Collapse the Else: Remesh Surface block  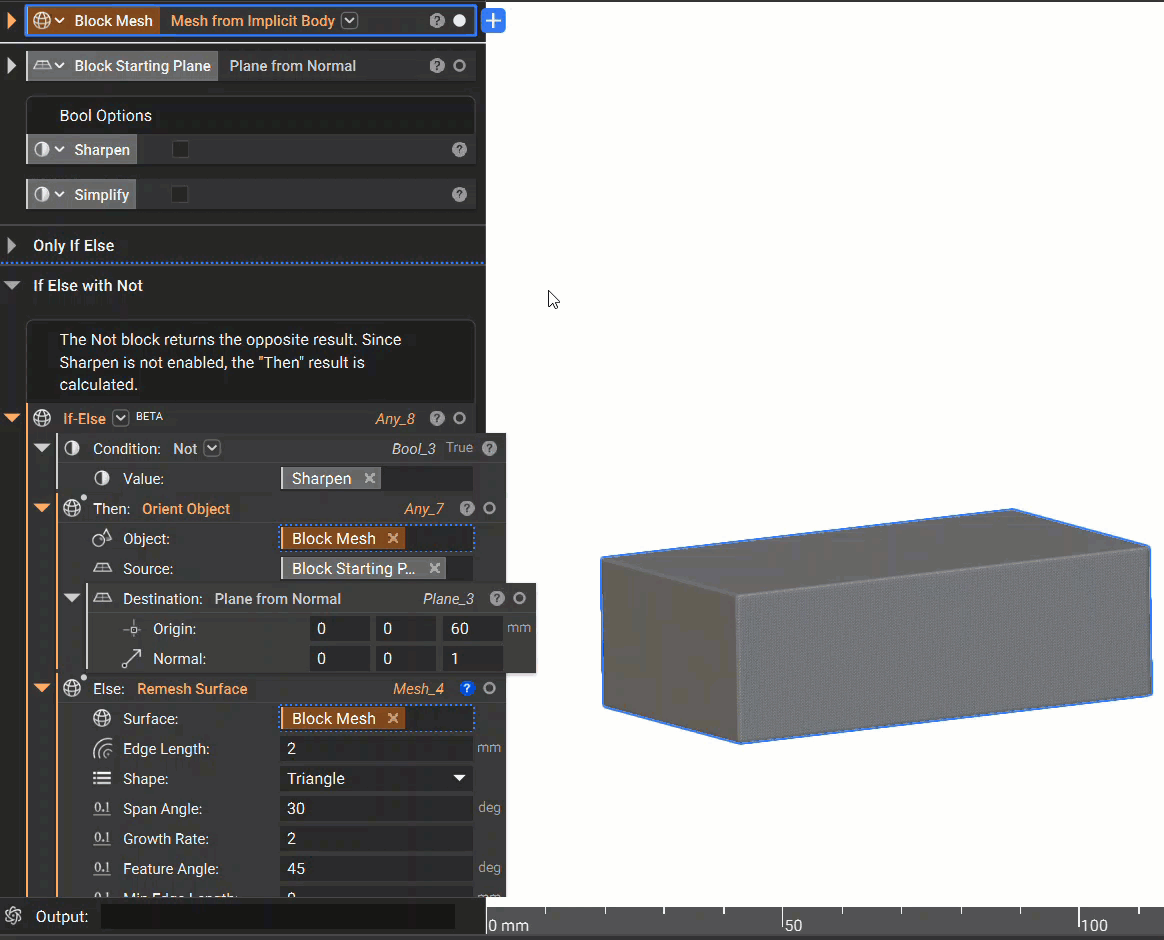pos(42,688)
